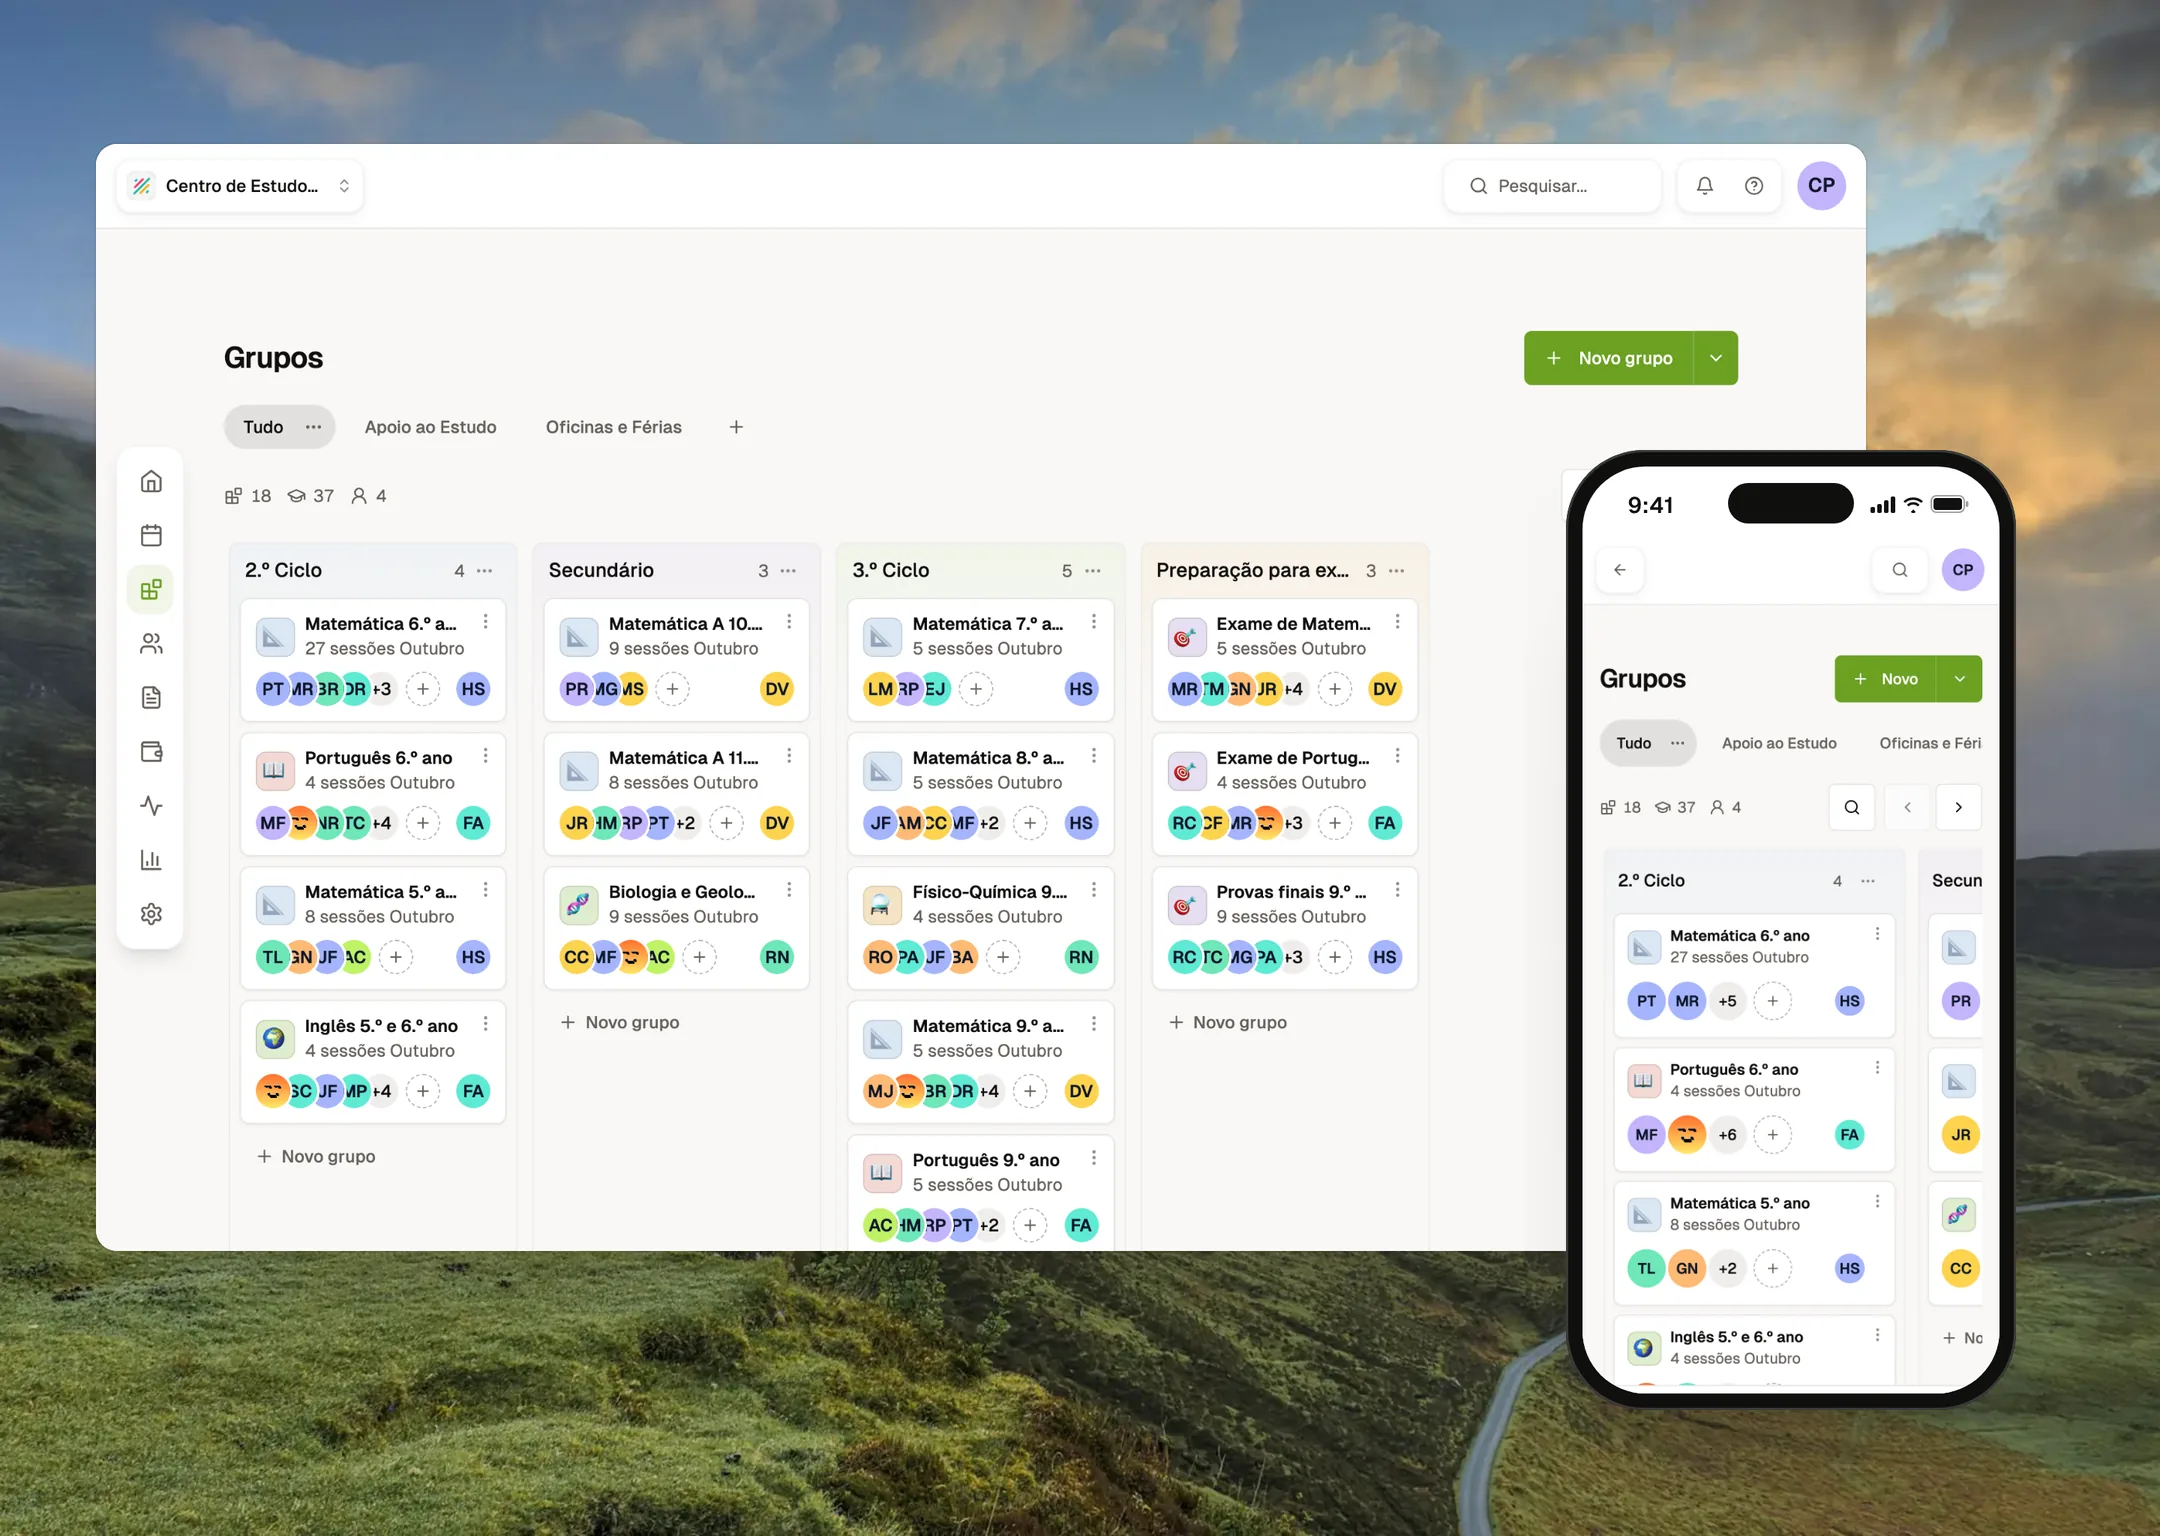Viewport: 2160px width, 1536px height.
Task: Open the Tudo tab options dots on phone
Action: pos(1677,743)
